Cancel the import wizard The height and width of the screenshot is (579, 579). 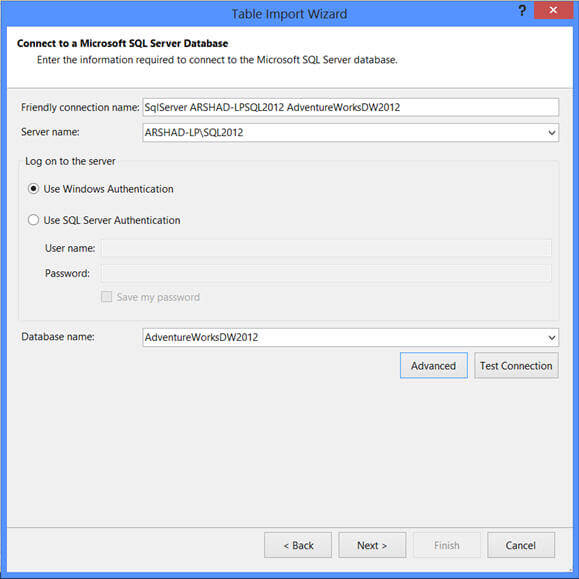(x=521, y=545)
